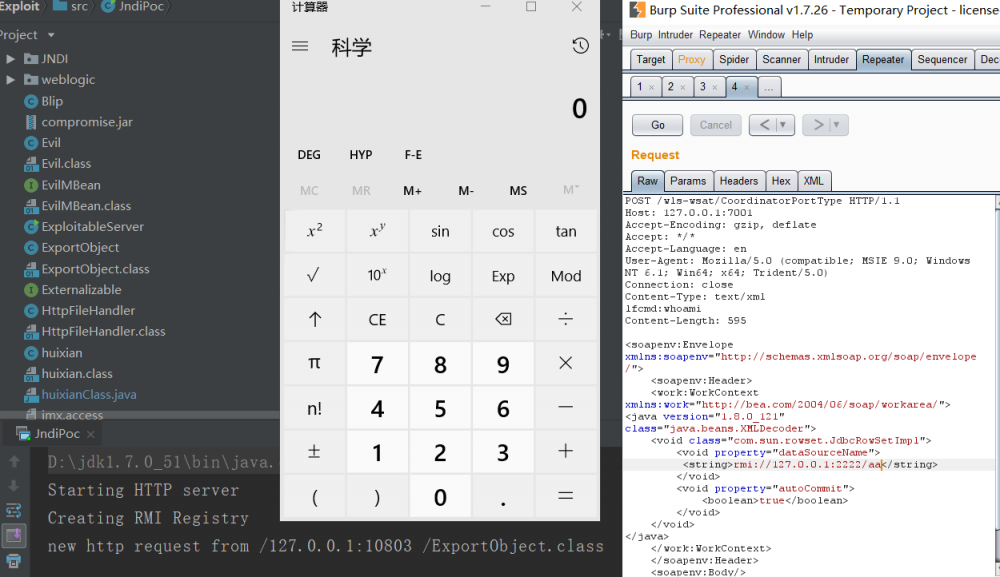Screen dimensions: 1000x577
Task: Click the Go button in Repeater
Action: tap(658, 125)
